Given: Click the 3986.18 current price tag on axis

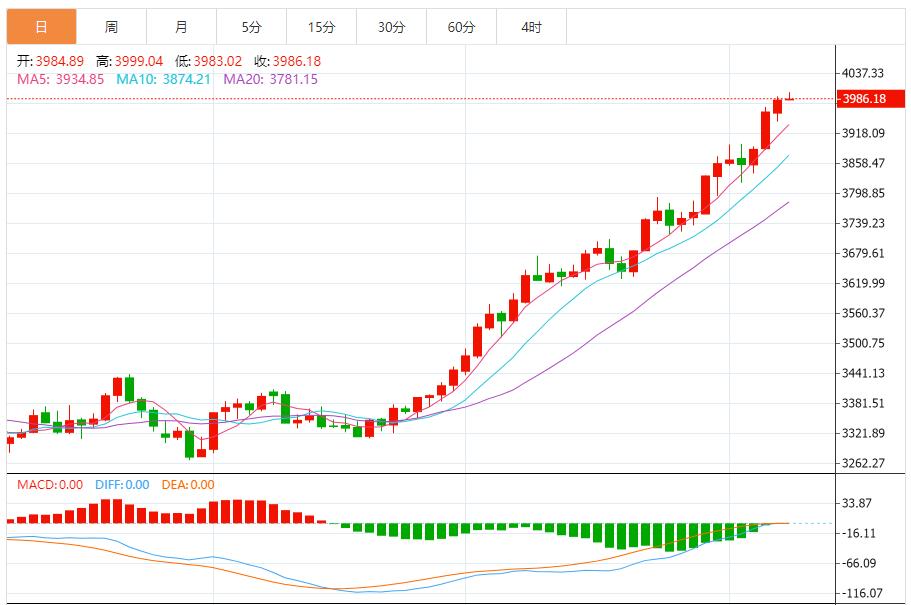Looking at the screenshot, I should coord(864,99).
